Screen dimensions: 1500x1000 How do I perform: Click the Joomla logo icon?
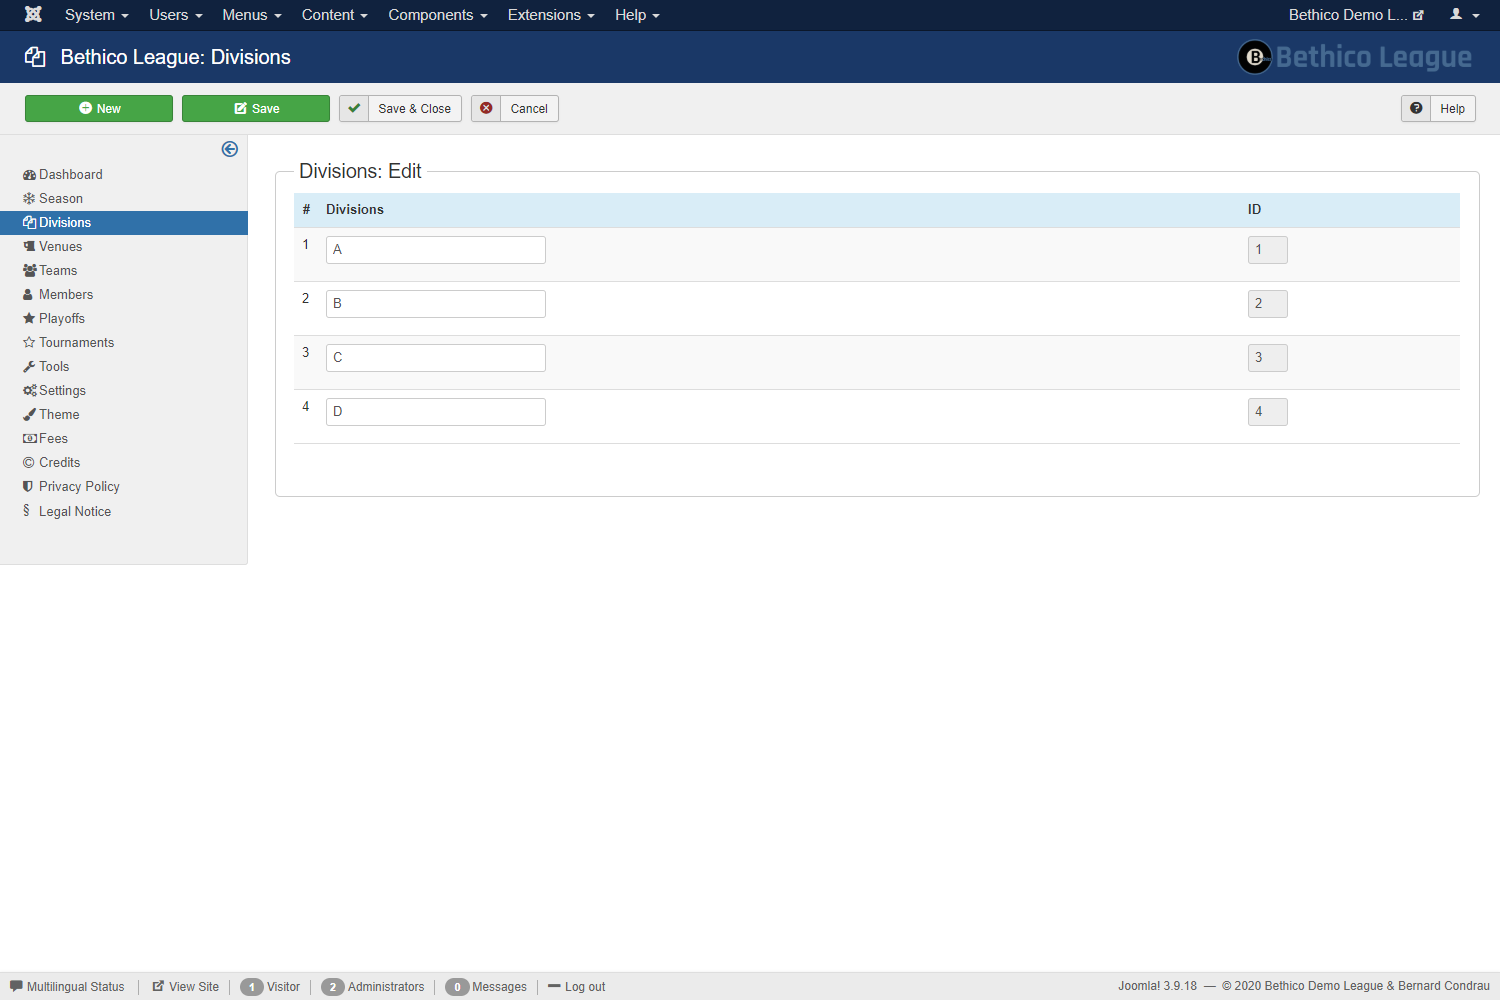(x=33, y=14)
